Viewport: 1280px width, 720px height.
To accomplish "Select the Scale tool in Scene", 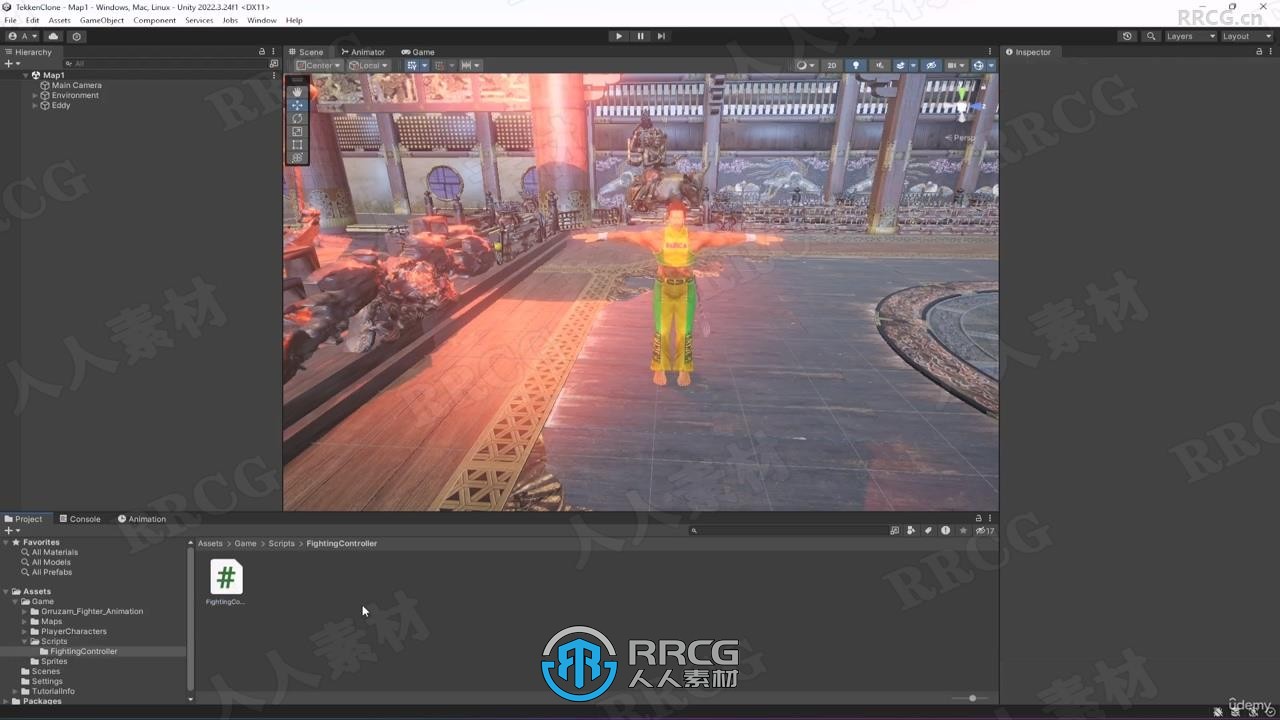I will pyautogui.click(x=297, y=131).
